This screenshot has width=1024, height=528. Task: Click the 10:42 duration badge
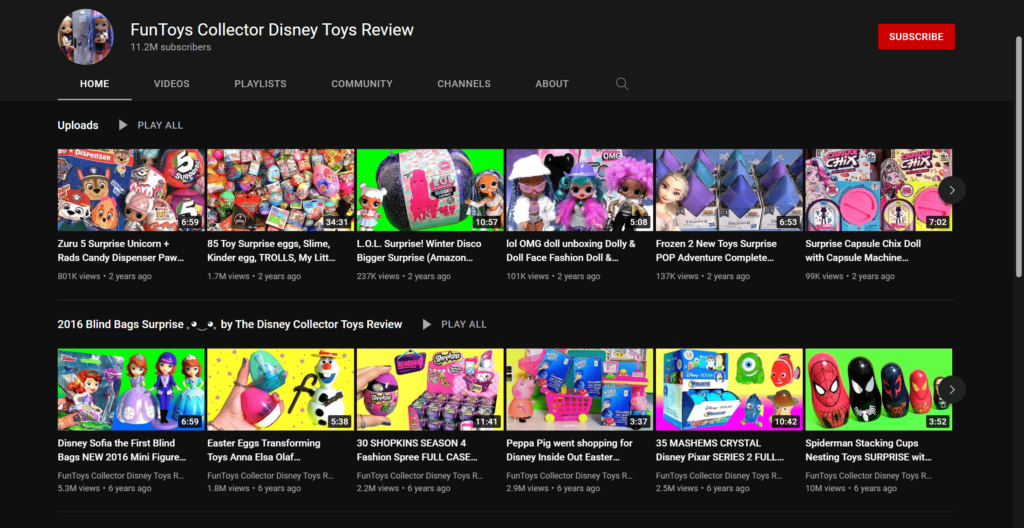pos(786,421)
